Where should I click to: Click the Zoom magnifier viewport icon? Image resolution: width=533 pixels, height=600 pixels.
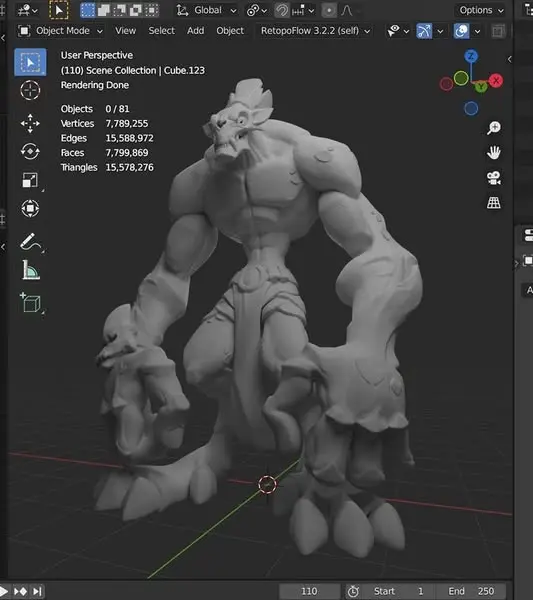[x=494, y=128]
